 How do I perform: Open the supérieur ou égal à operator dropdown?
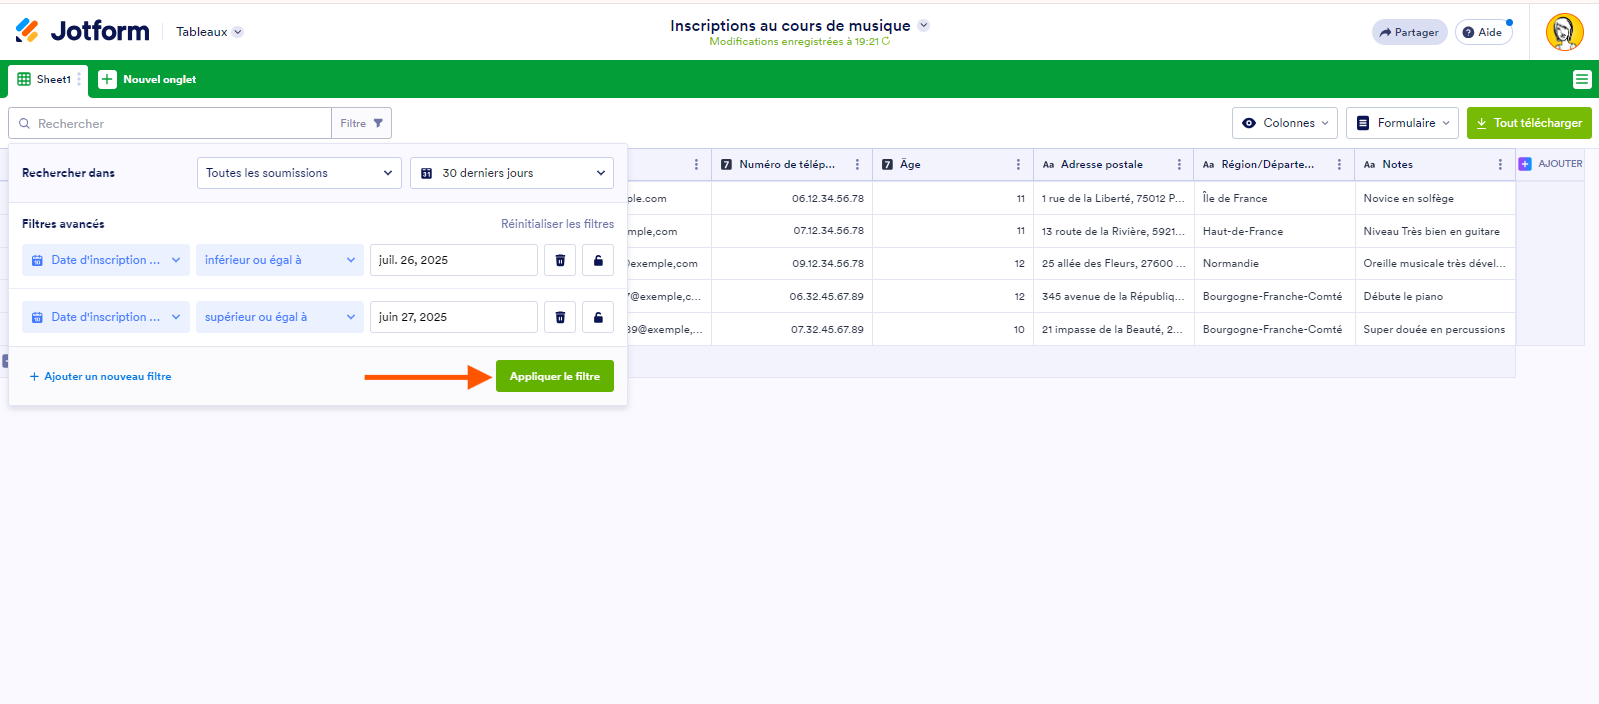pos(280,317)
